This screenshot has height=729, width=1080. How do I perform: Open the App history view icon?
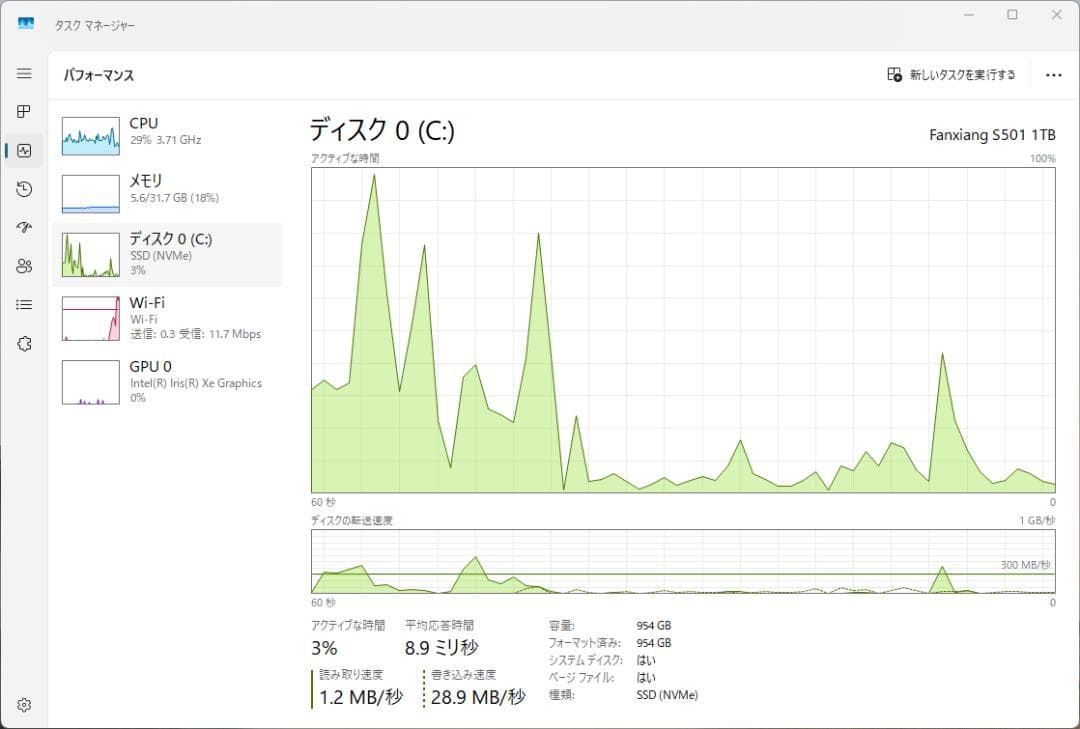24,189
